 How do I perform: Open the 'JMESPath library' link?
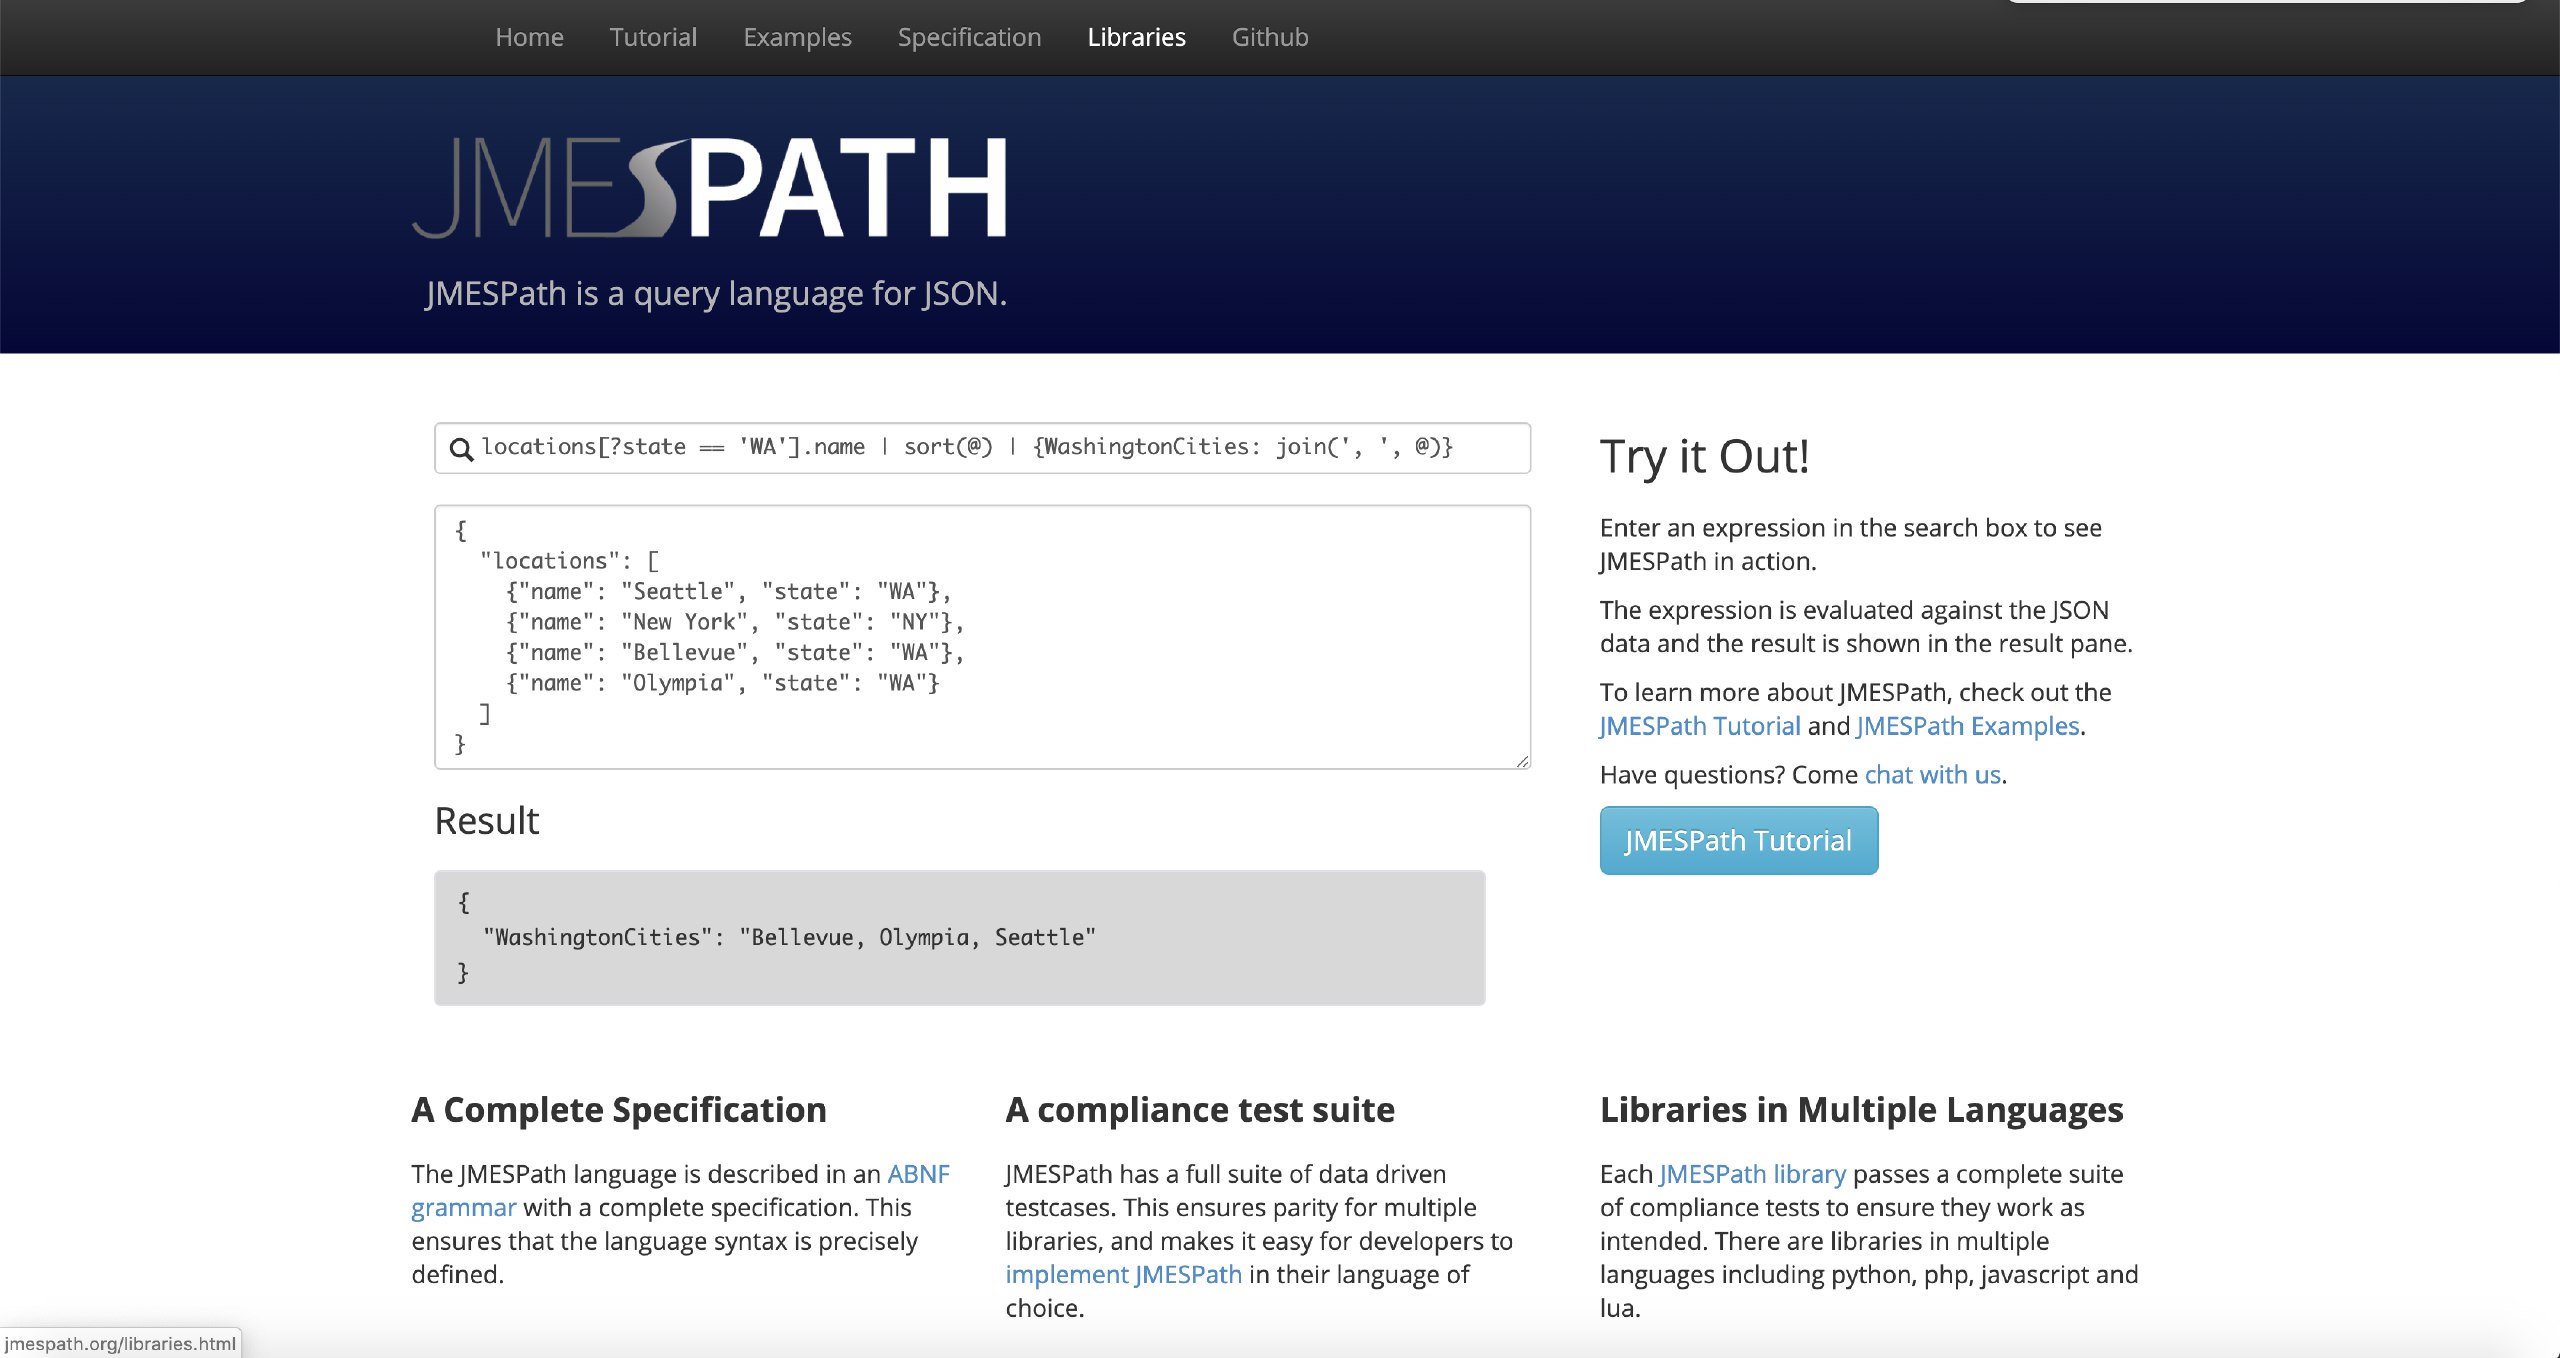point(1752,1173)
